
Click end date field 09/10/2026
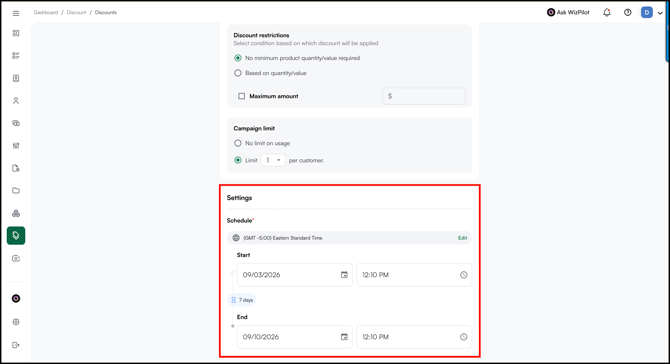click(294, 337)
